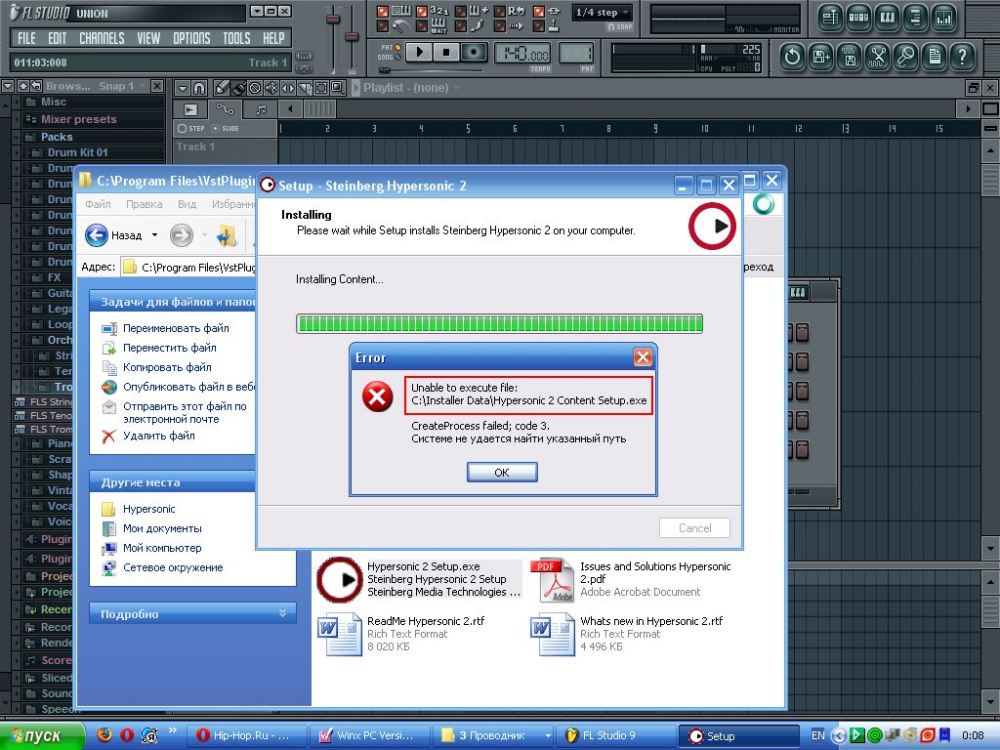1000x750 pixels.
Task: Select Hypersonic 2 Setup.exe file in Explorer
Action: (418, 579)
